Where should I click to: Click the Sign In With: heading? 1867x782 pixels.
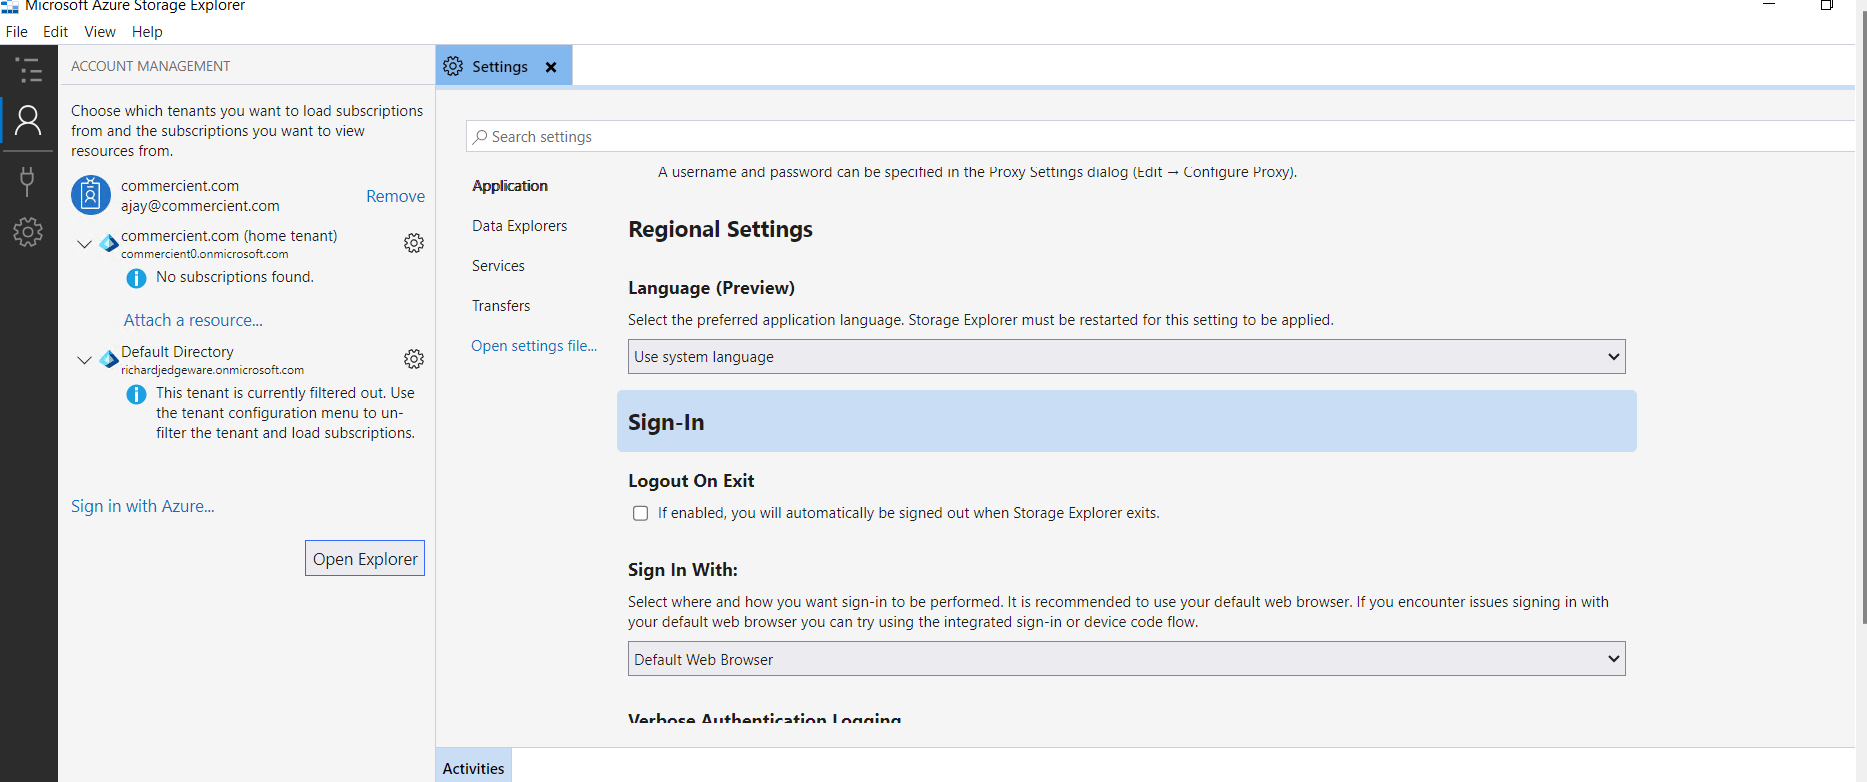coord(683,570)
